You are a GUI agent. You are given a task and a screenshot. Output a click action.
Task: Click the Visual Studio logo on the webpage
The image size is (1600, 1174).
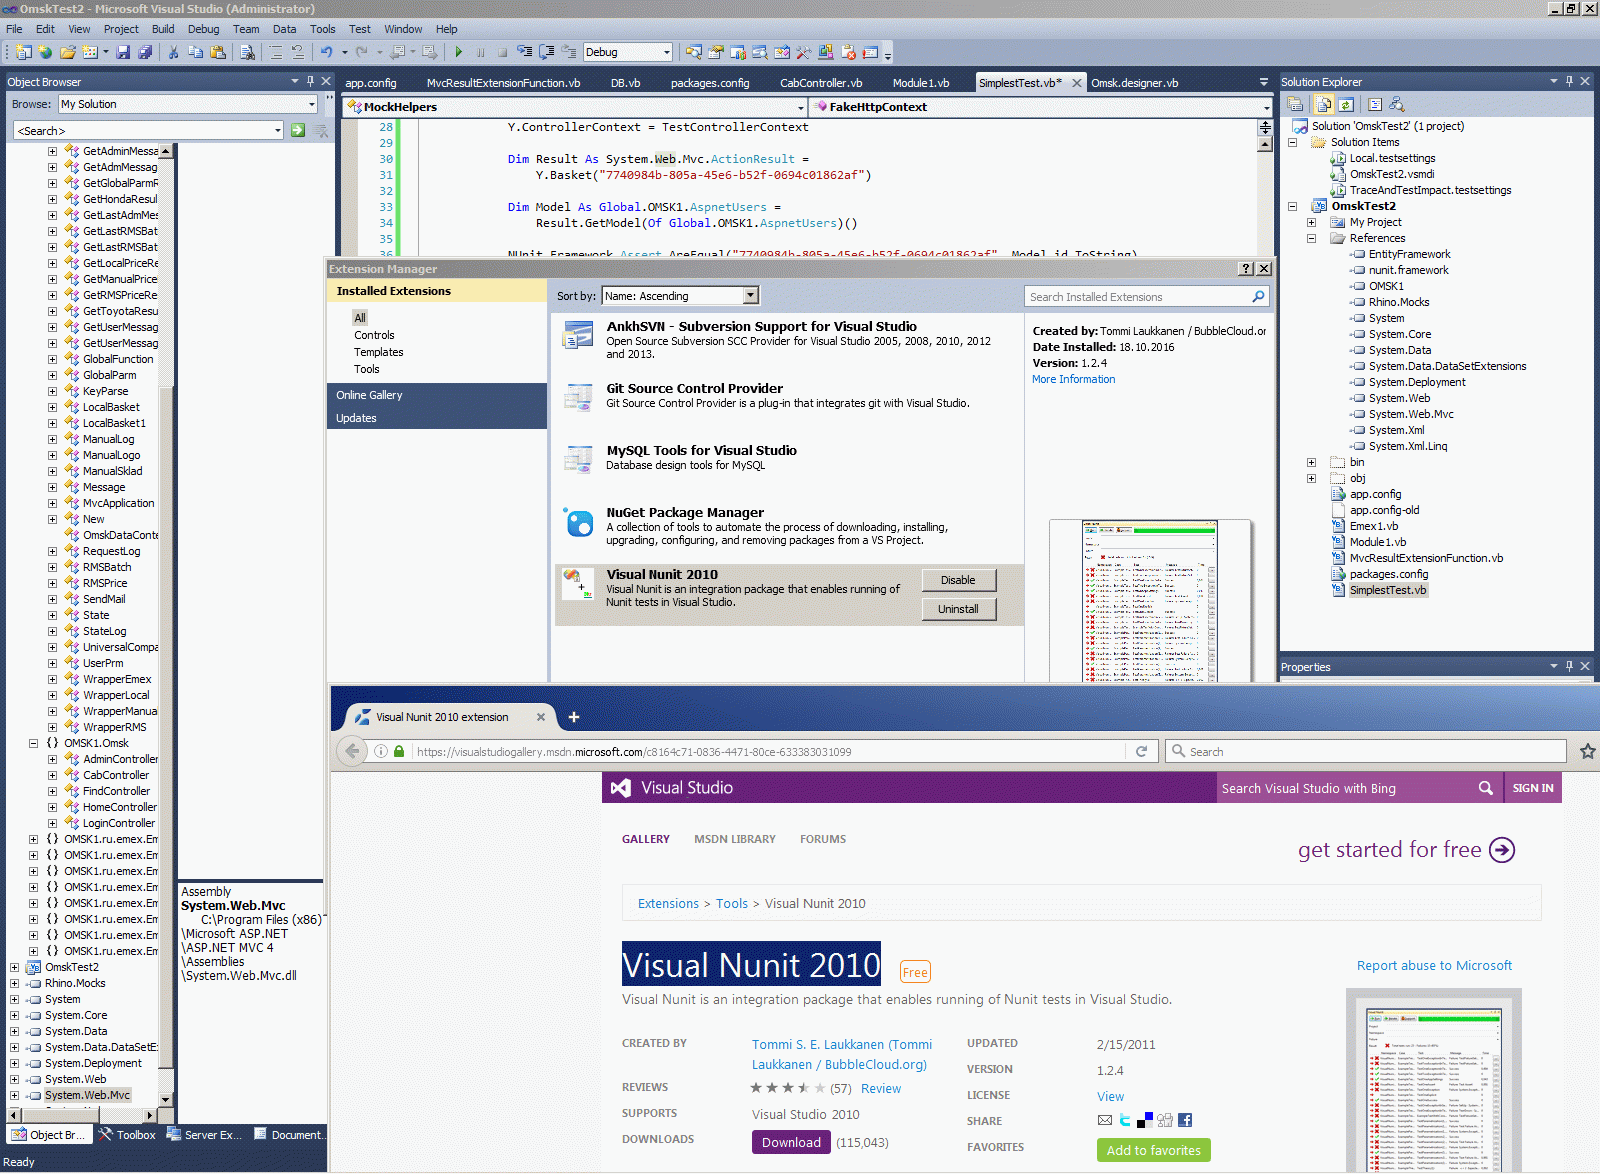point(673,788)
